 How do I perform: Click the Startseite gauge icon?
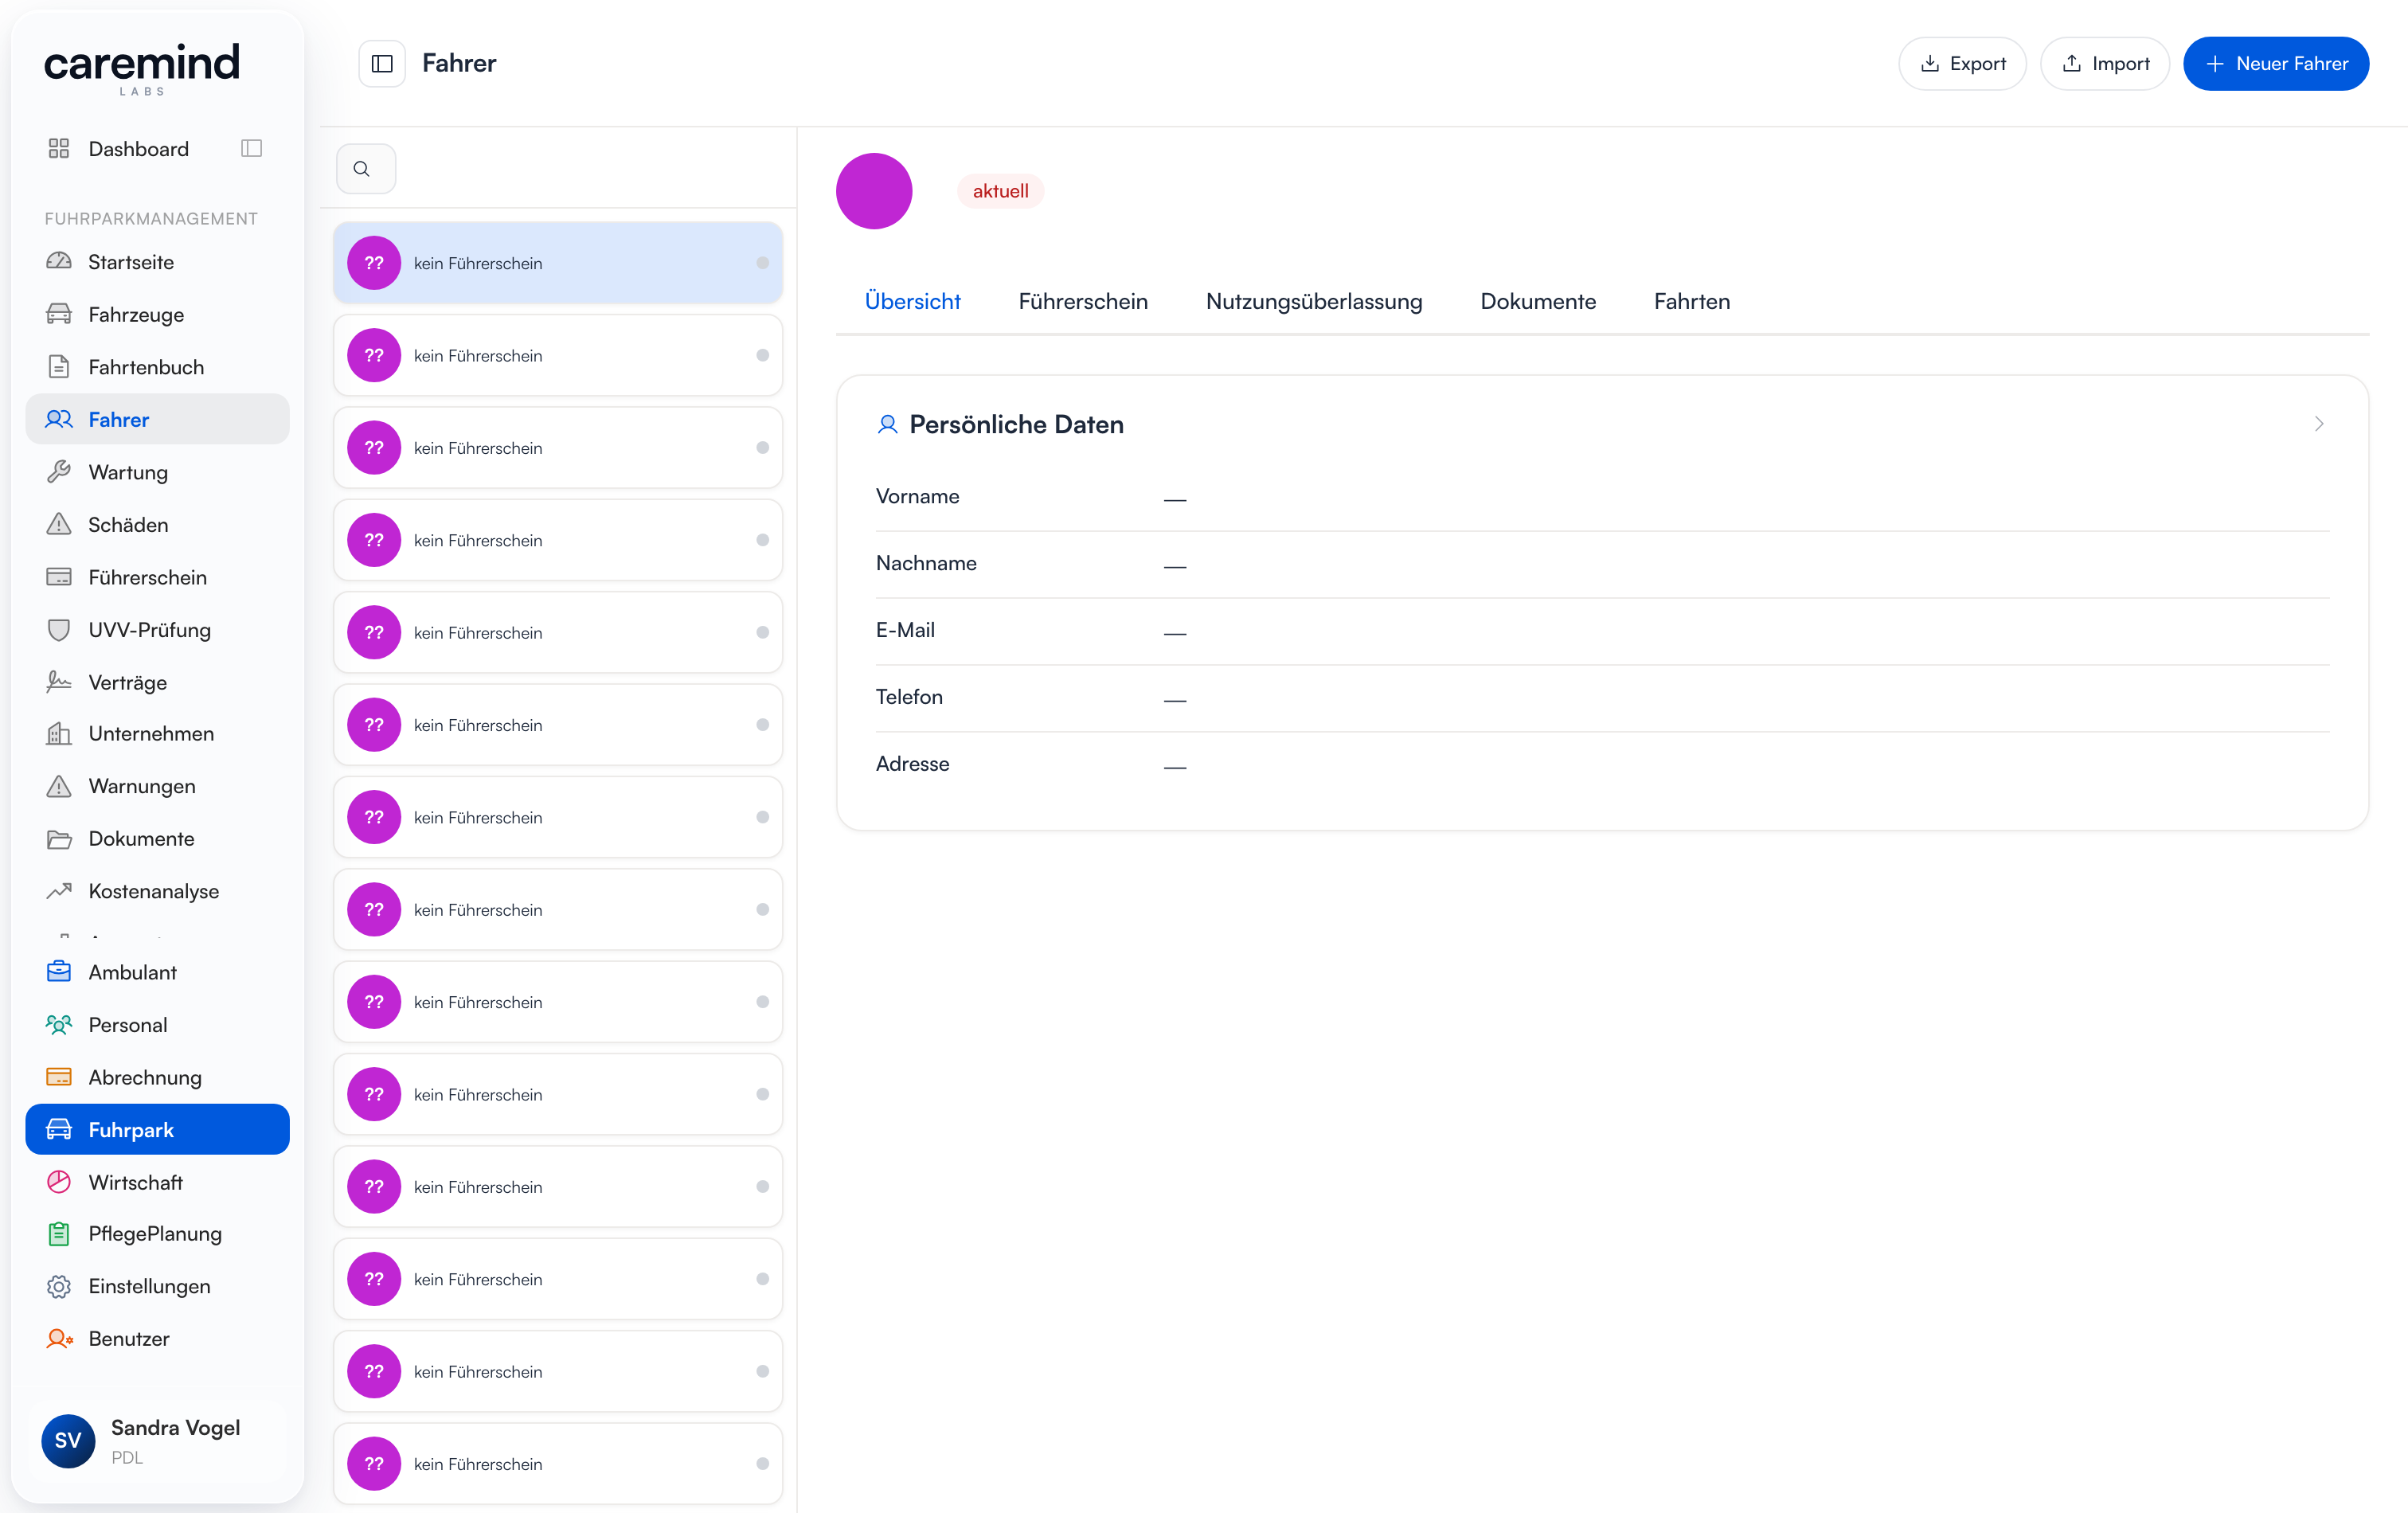click(59, 262)
